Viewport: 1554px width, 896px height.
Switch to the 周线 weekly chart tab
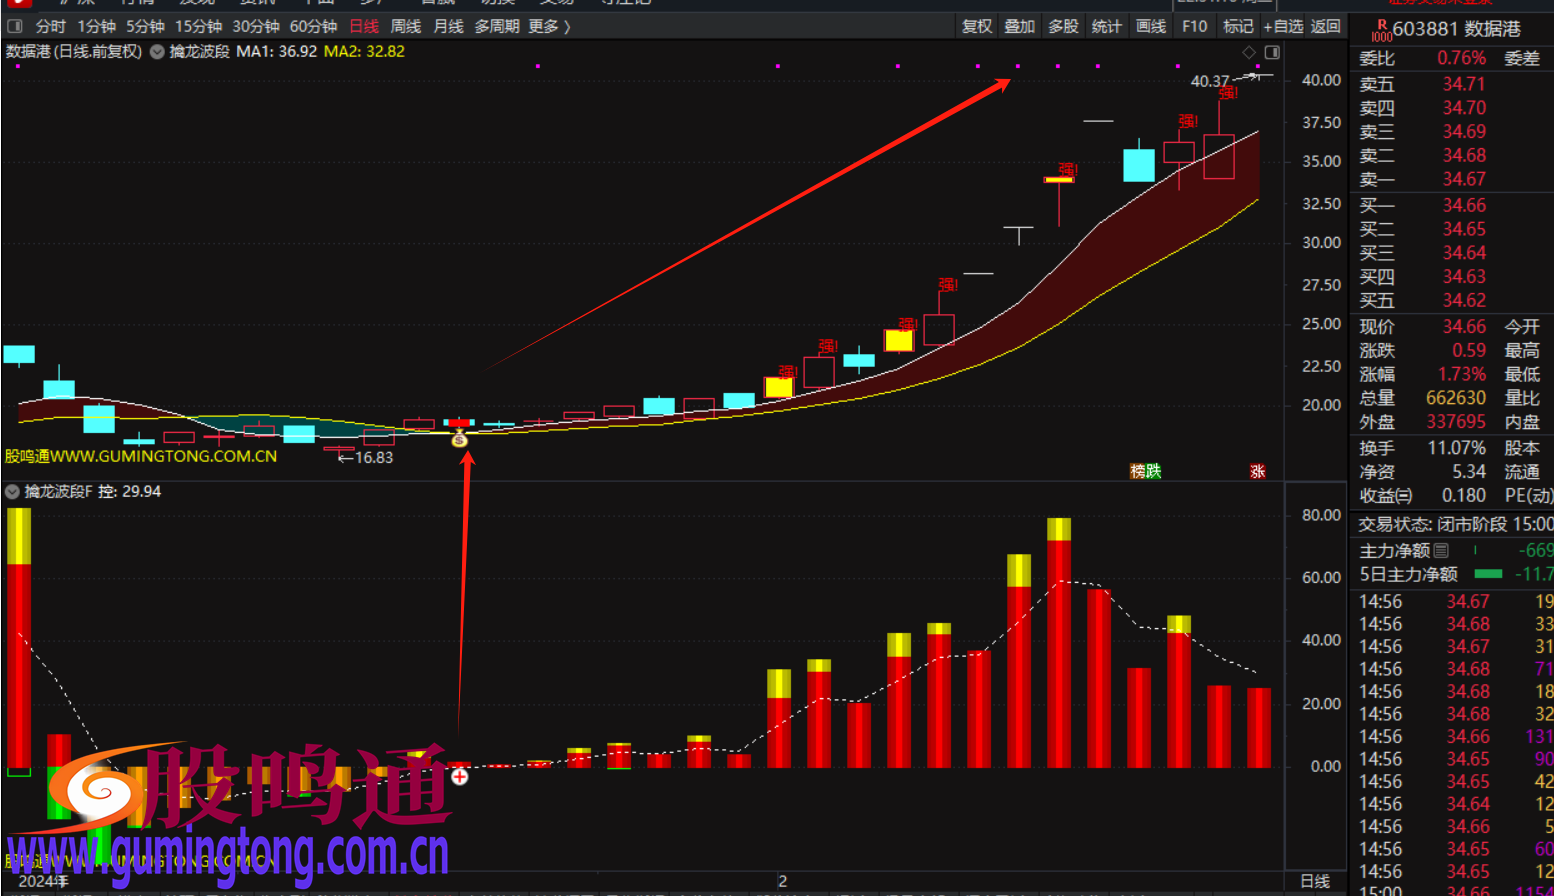406,26
